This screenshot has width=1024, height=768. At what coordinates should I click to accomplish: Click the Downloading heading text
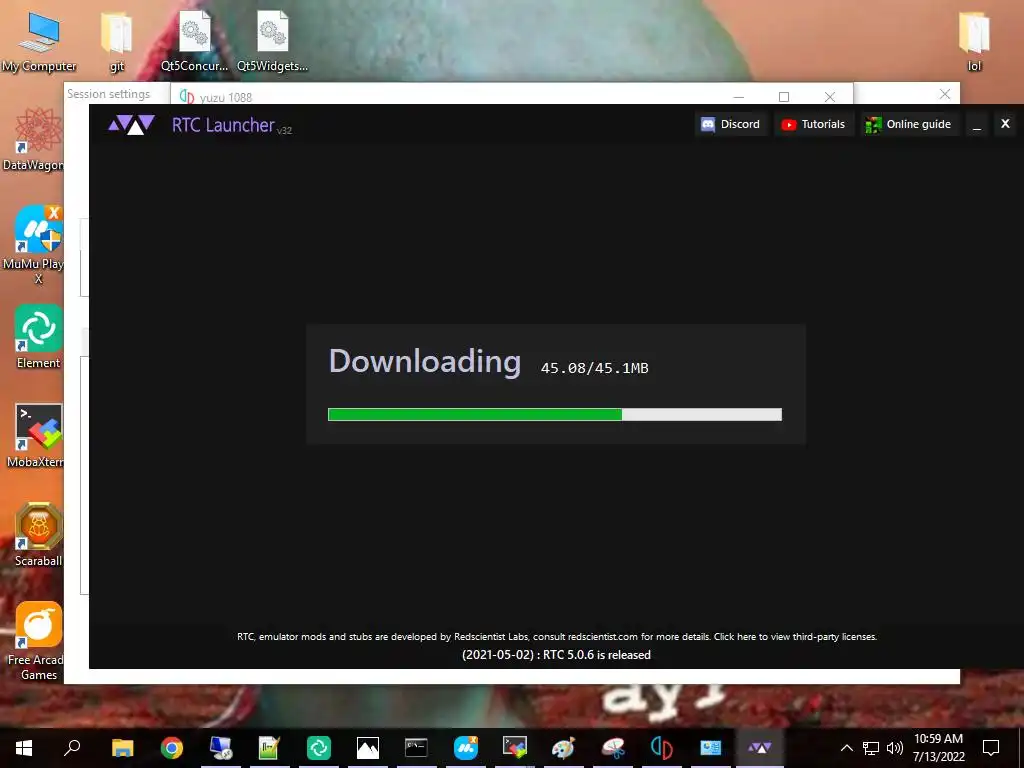click(x=424, y=361)
